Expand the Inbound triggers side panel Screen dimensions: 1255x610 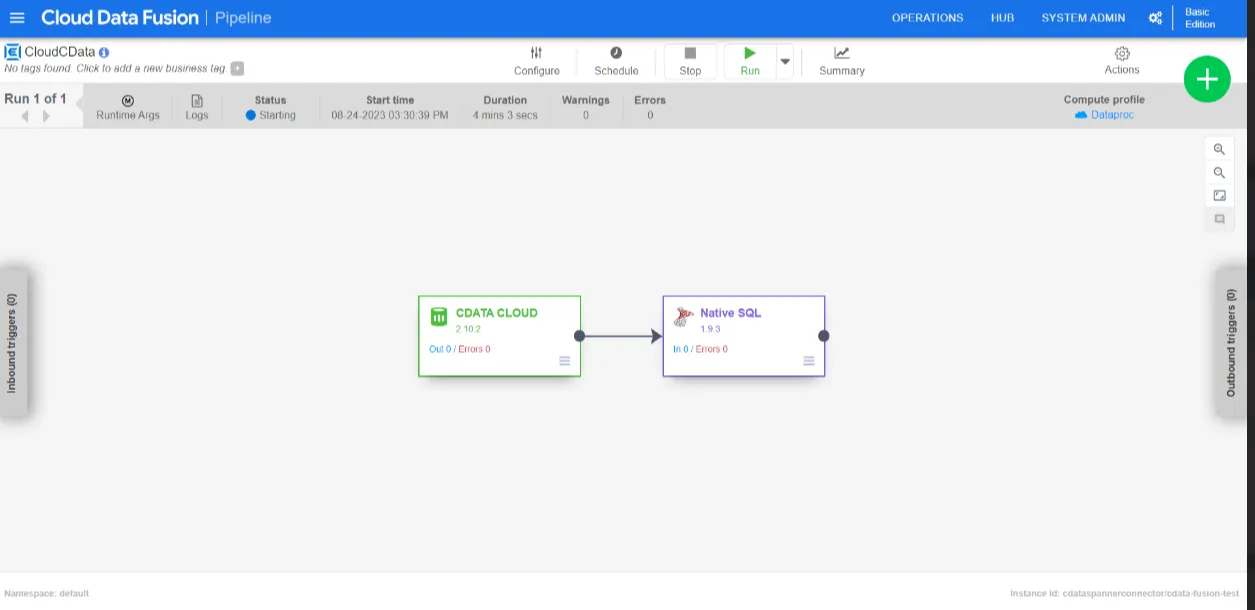click(x=12, y=343)
